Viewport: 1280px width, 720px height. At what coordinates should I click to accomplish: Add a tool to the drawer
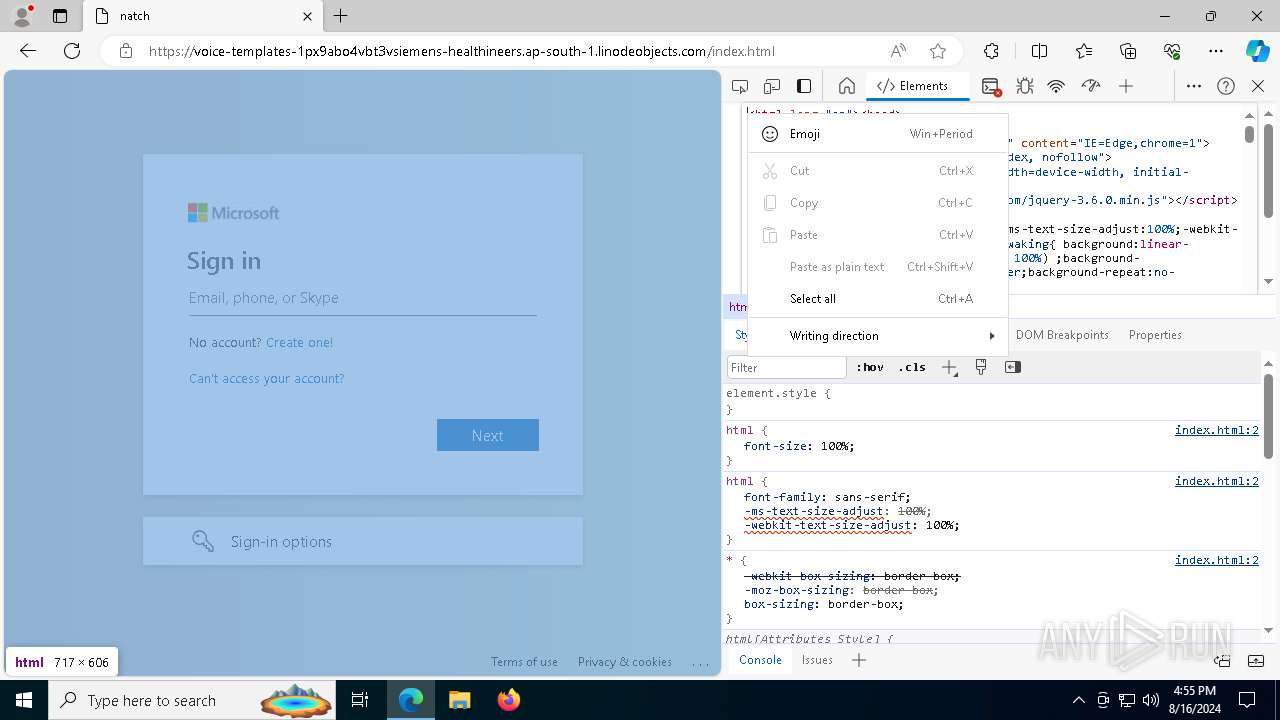[858, 660]
